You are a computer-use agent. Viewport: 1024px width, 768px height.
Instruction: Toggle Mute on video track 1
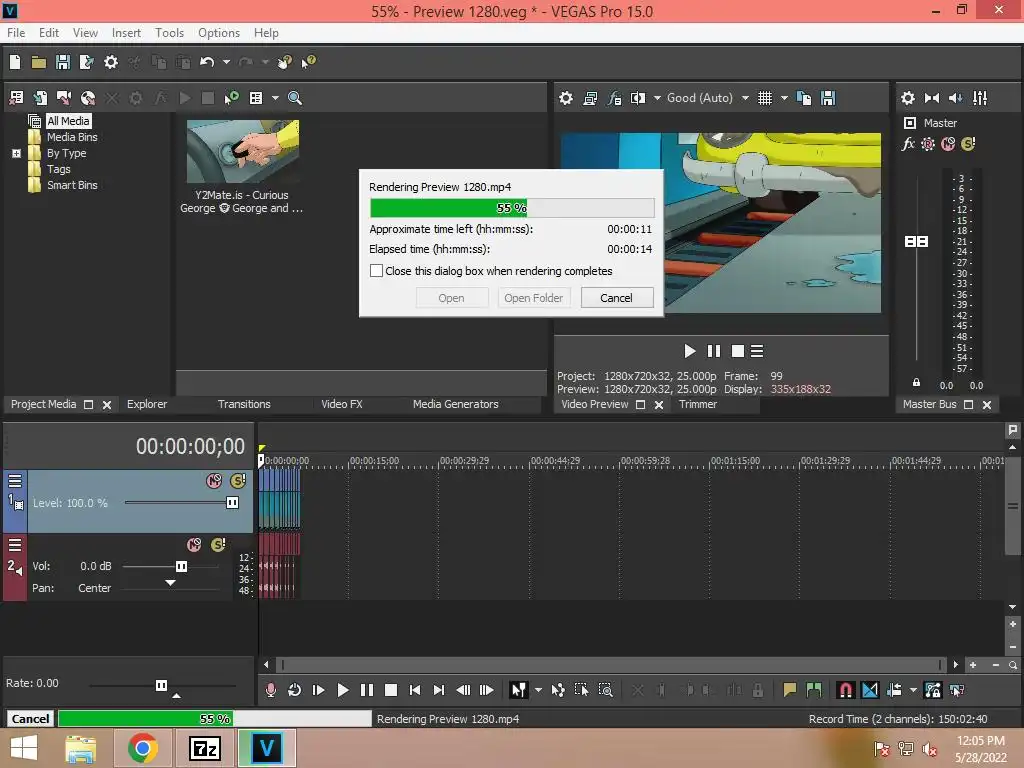coord(214,481)
